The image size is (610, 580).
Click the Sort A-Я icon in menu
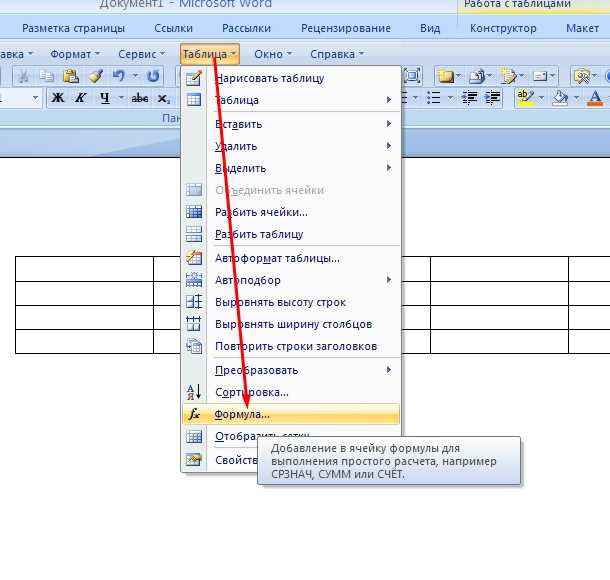(194, 392)
